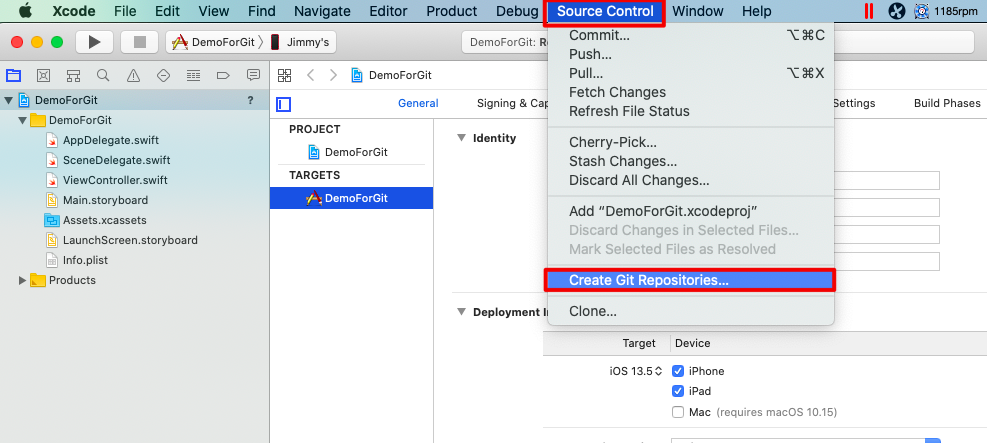Expand the Products folder triangle
This screenshot has width=987, height=443.
coord(23,281)
